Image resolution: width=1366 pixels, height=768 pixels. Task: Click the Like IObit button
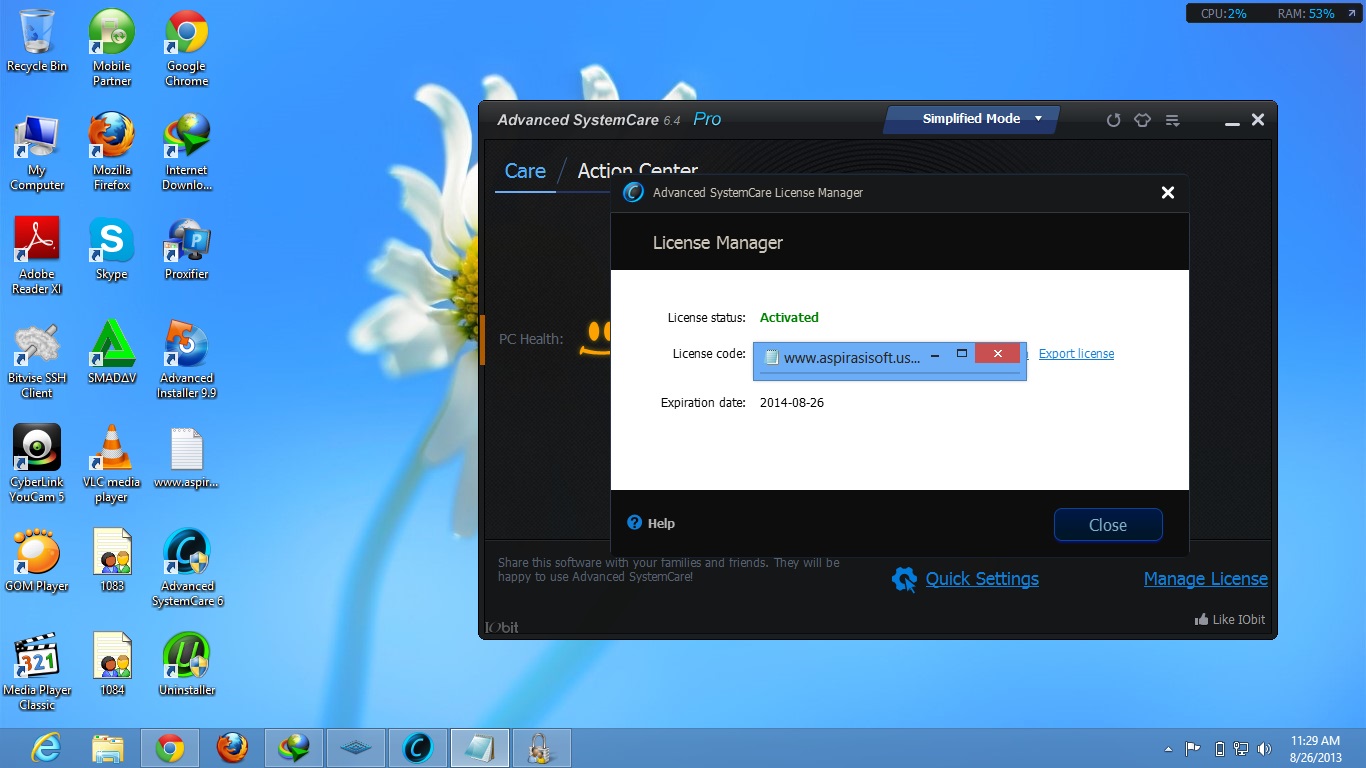pos(1229,620)
